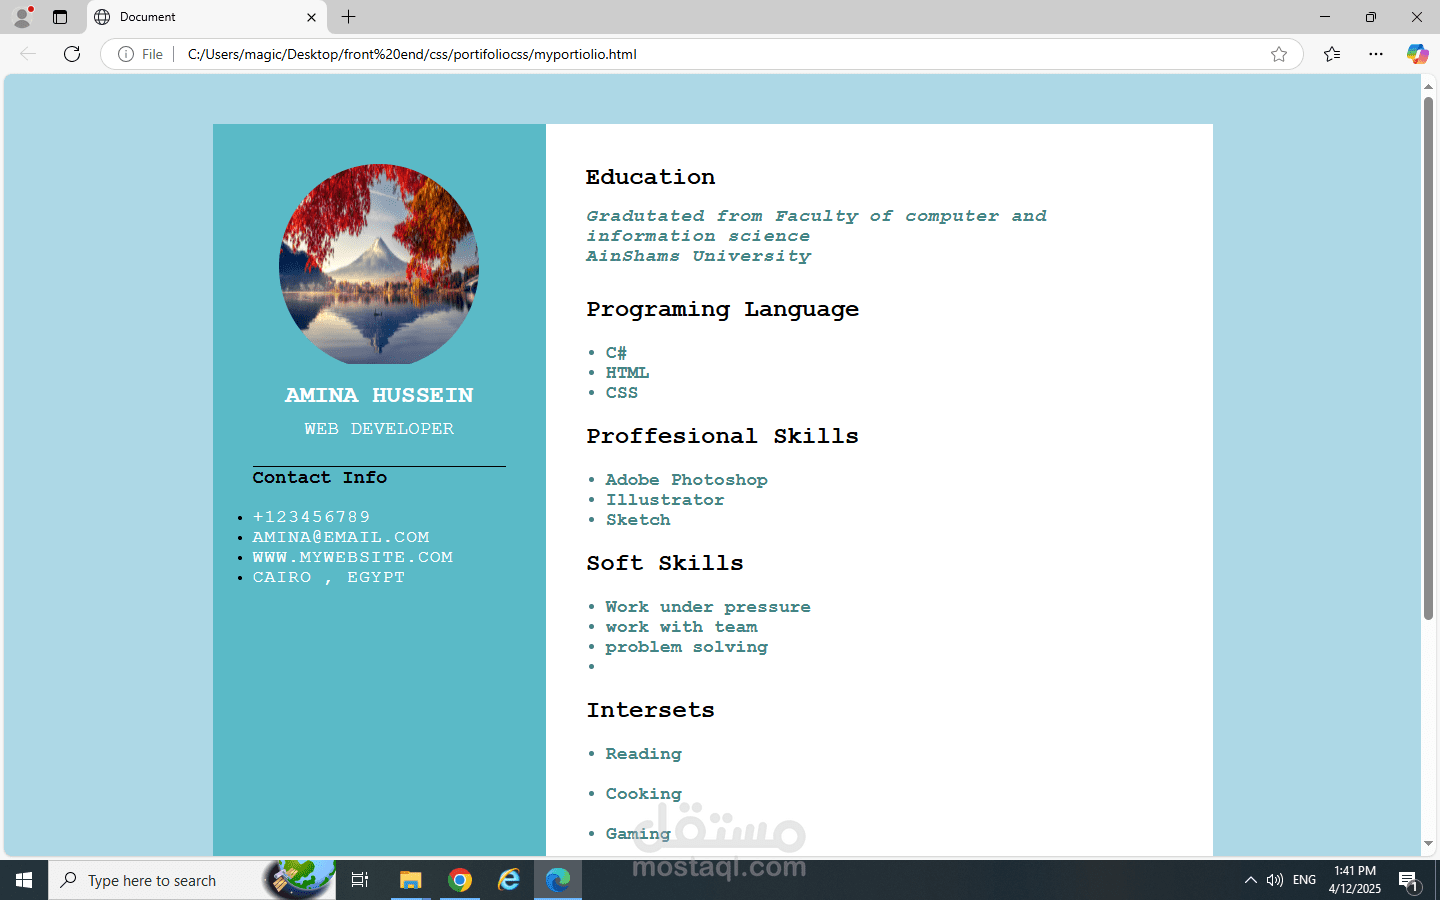Open the volume control icon
This screenshot has width=1440, height=900.
coord(1275,880)
